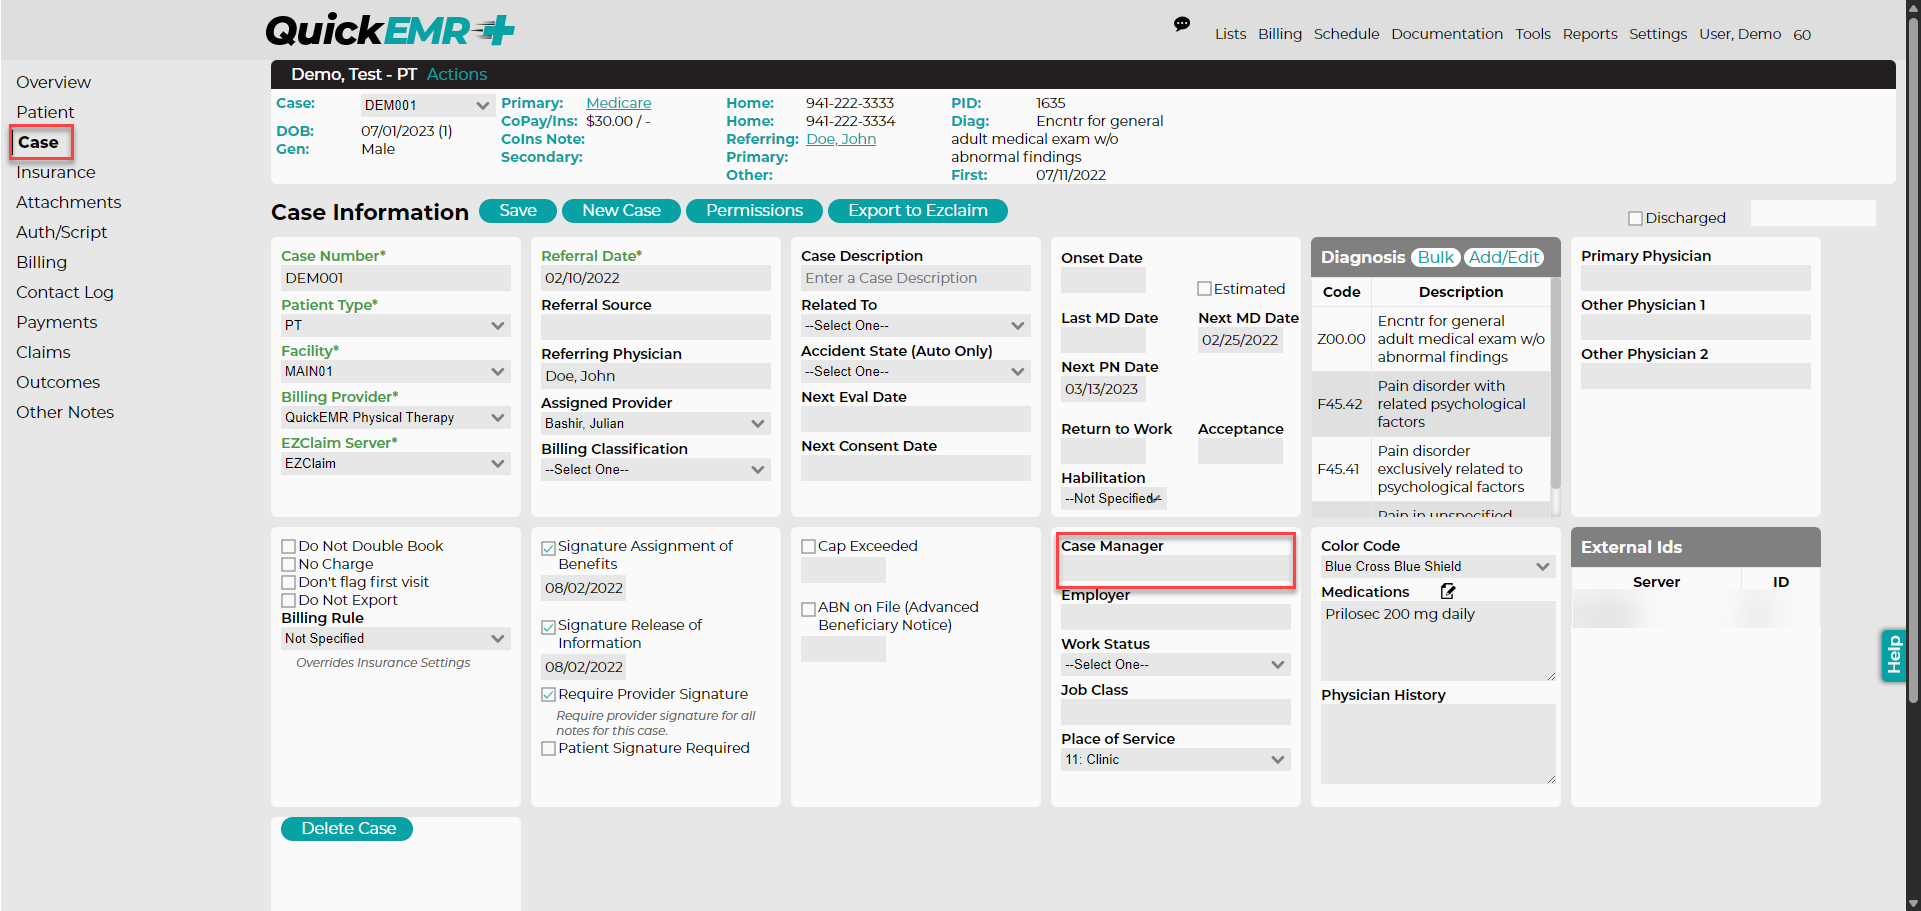
Task: Expand the Billing Provider dropdown
Action: (x=396, y=417)
